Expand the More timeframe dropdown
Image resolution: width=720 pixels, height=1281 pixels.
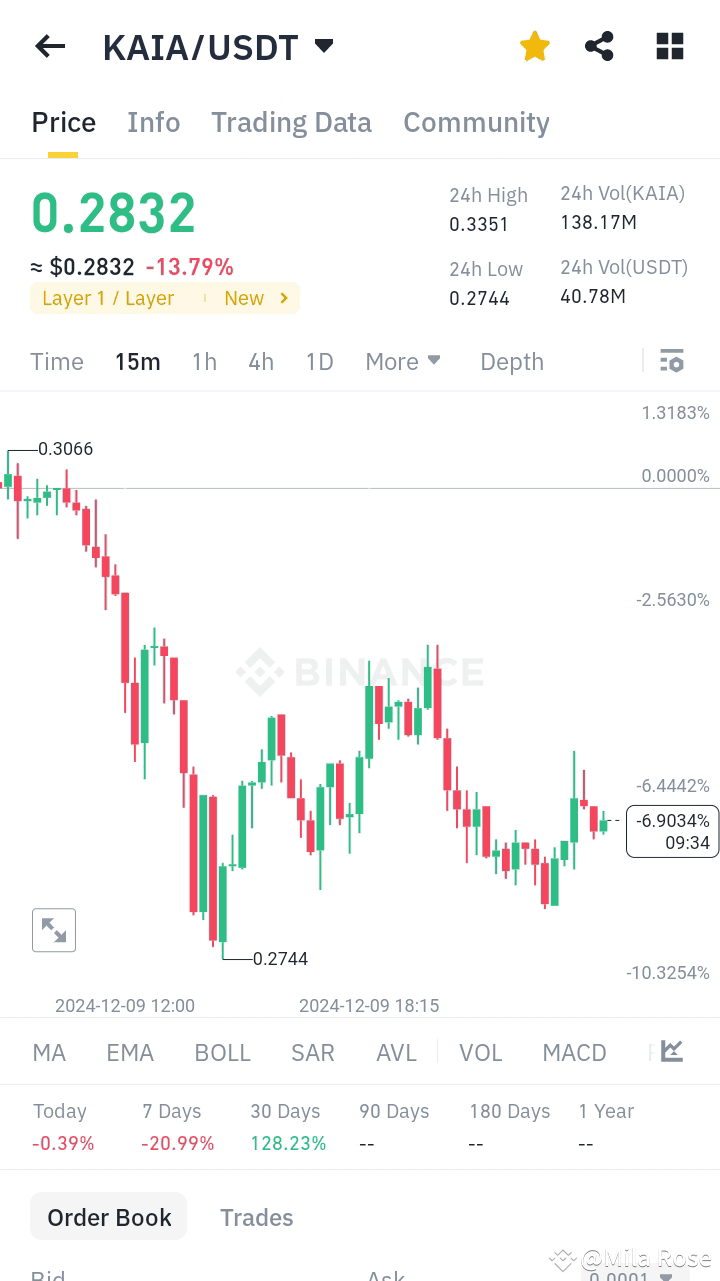403,361
